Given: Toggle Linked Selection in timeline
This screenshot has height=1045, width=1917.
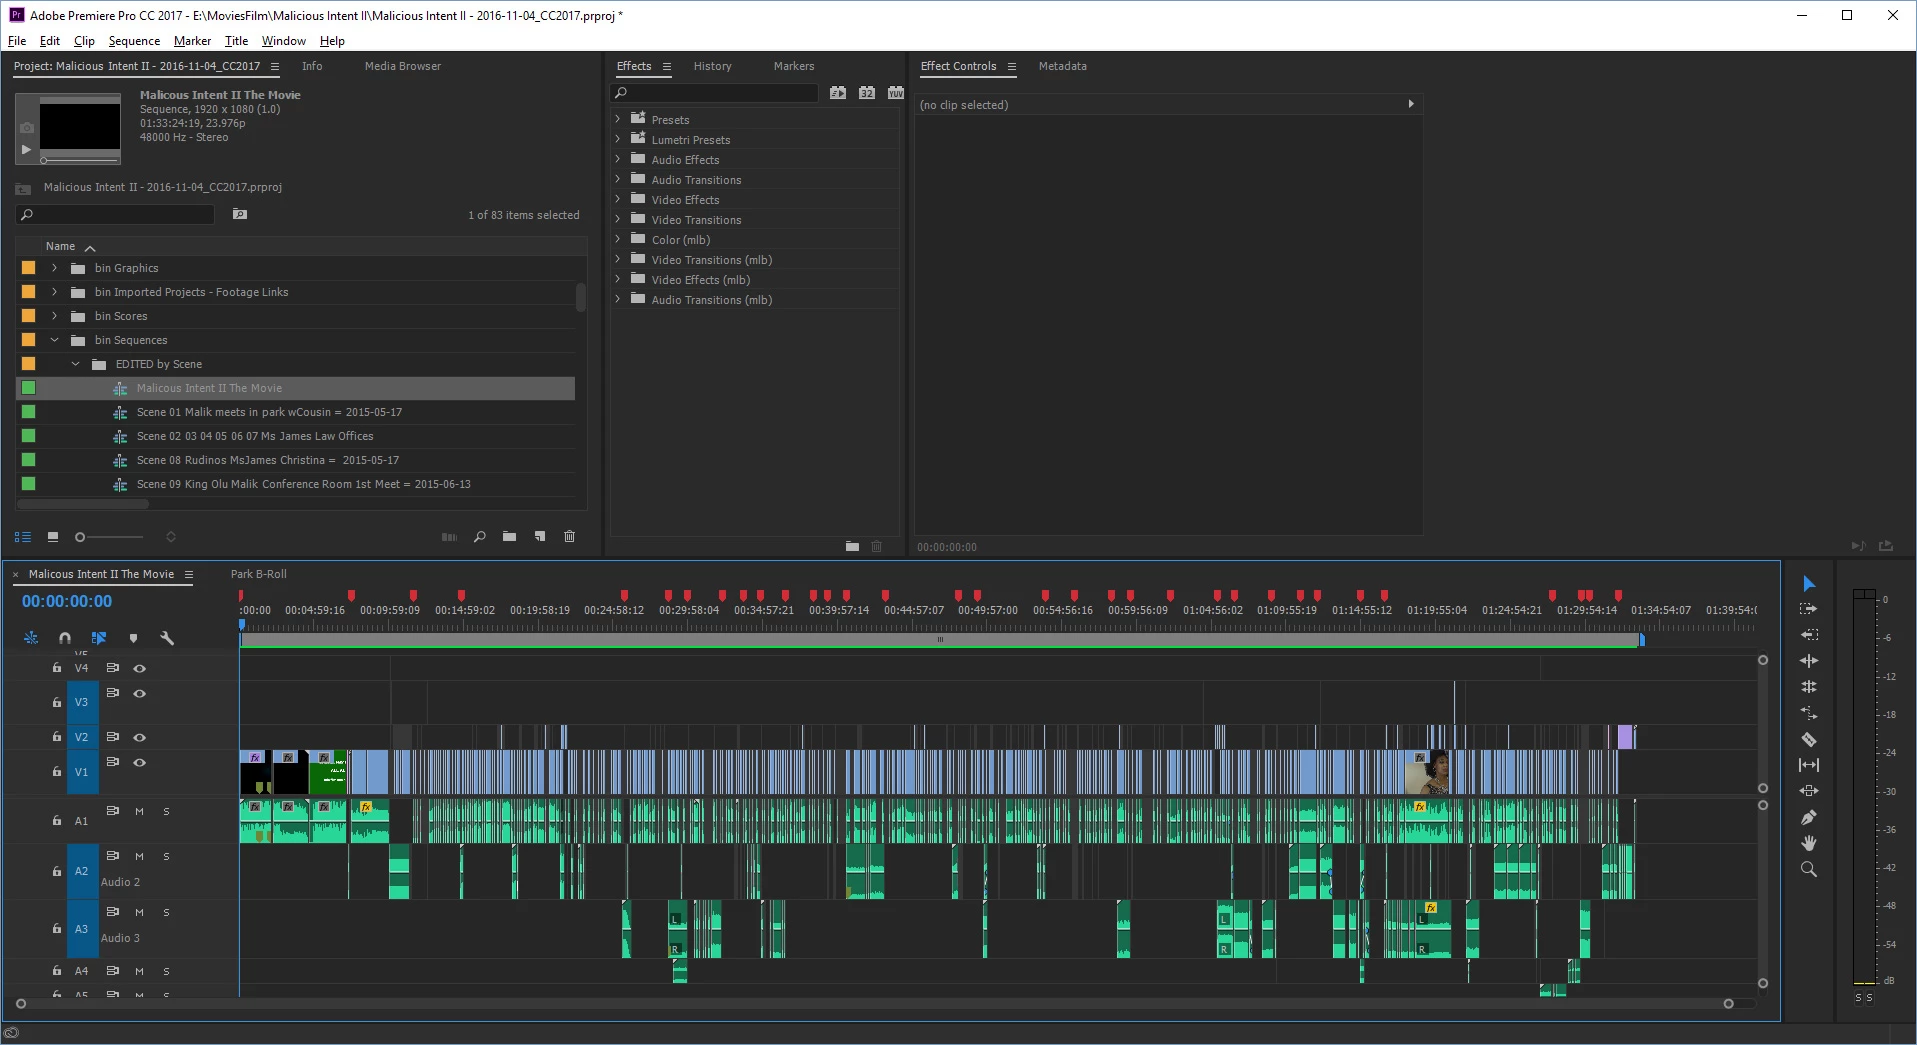Looking at the screenshot, I should point(99,638).
